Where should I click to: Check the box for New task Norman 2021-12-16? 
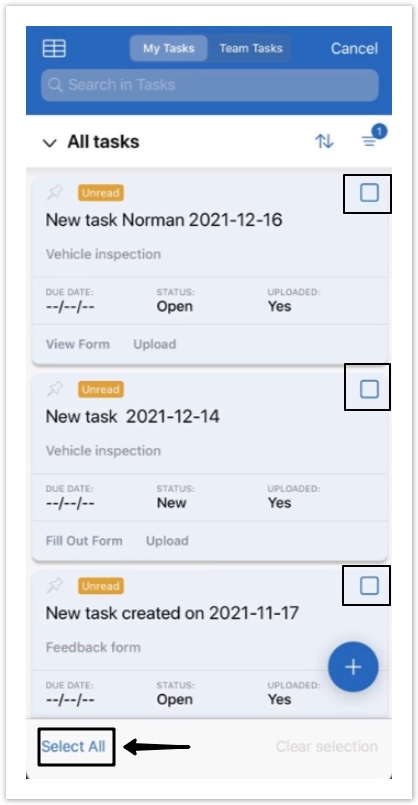369,193
